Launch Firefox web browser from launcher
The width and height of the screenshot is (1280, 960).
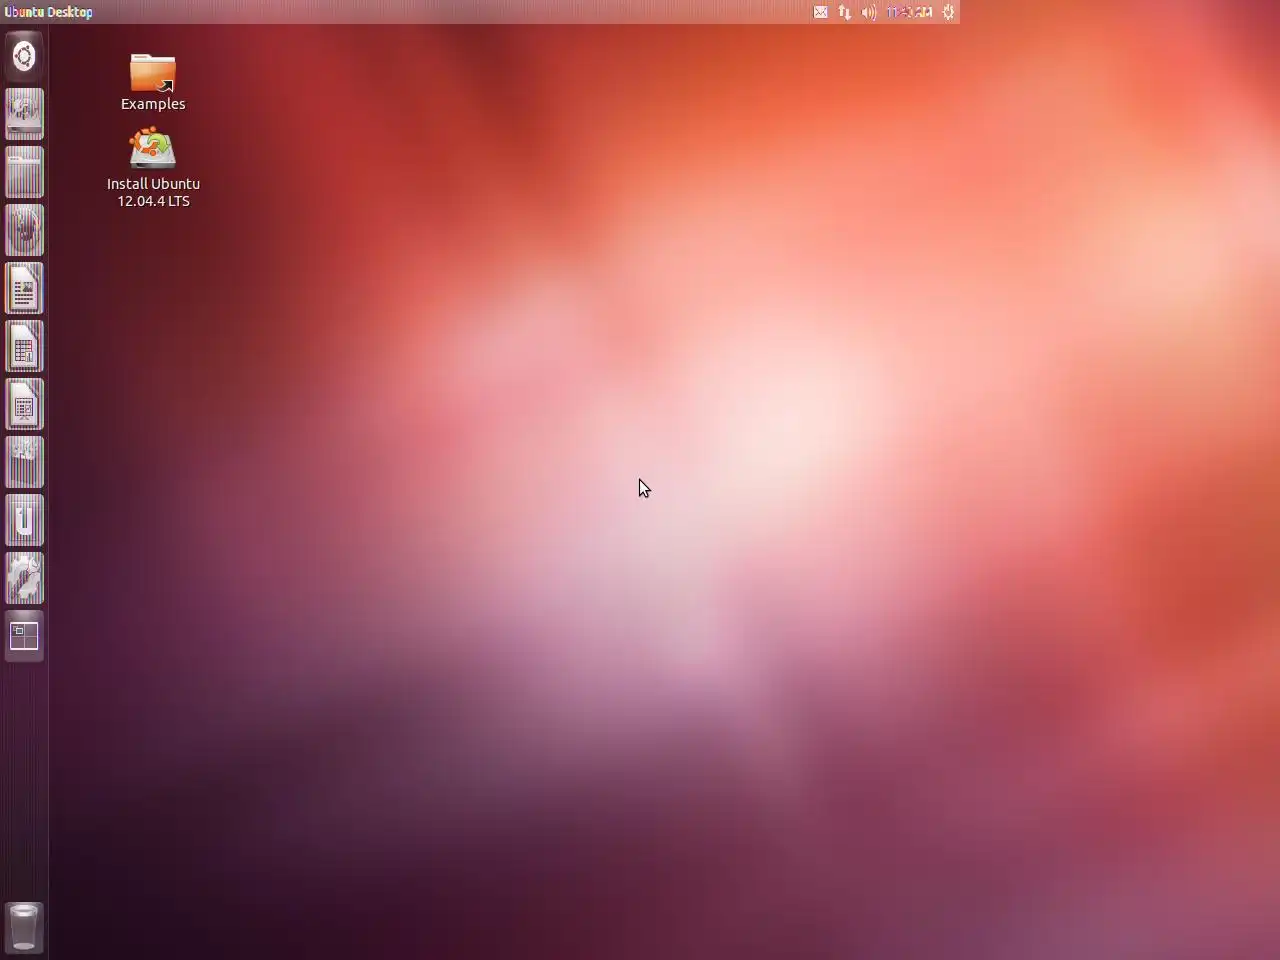pyautogui.click(x=24, y=230)
